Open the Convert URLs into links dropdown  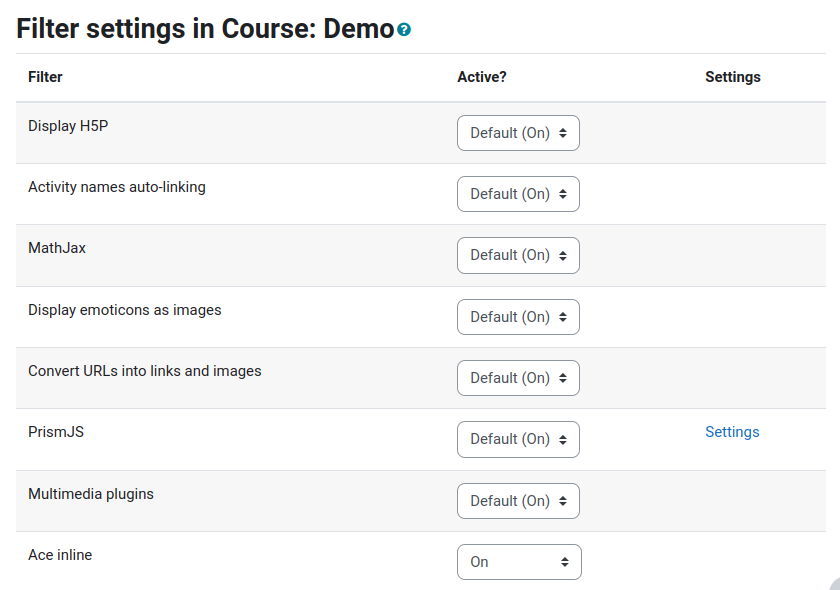[518, 377]
